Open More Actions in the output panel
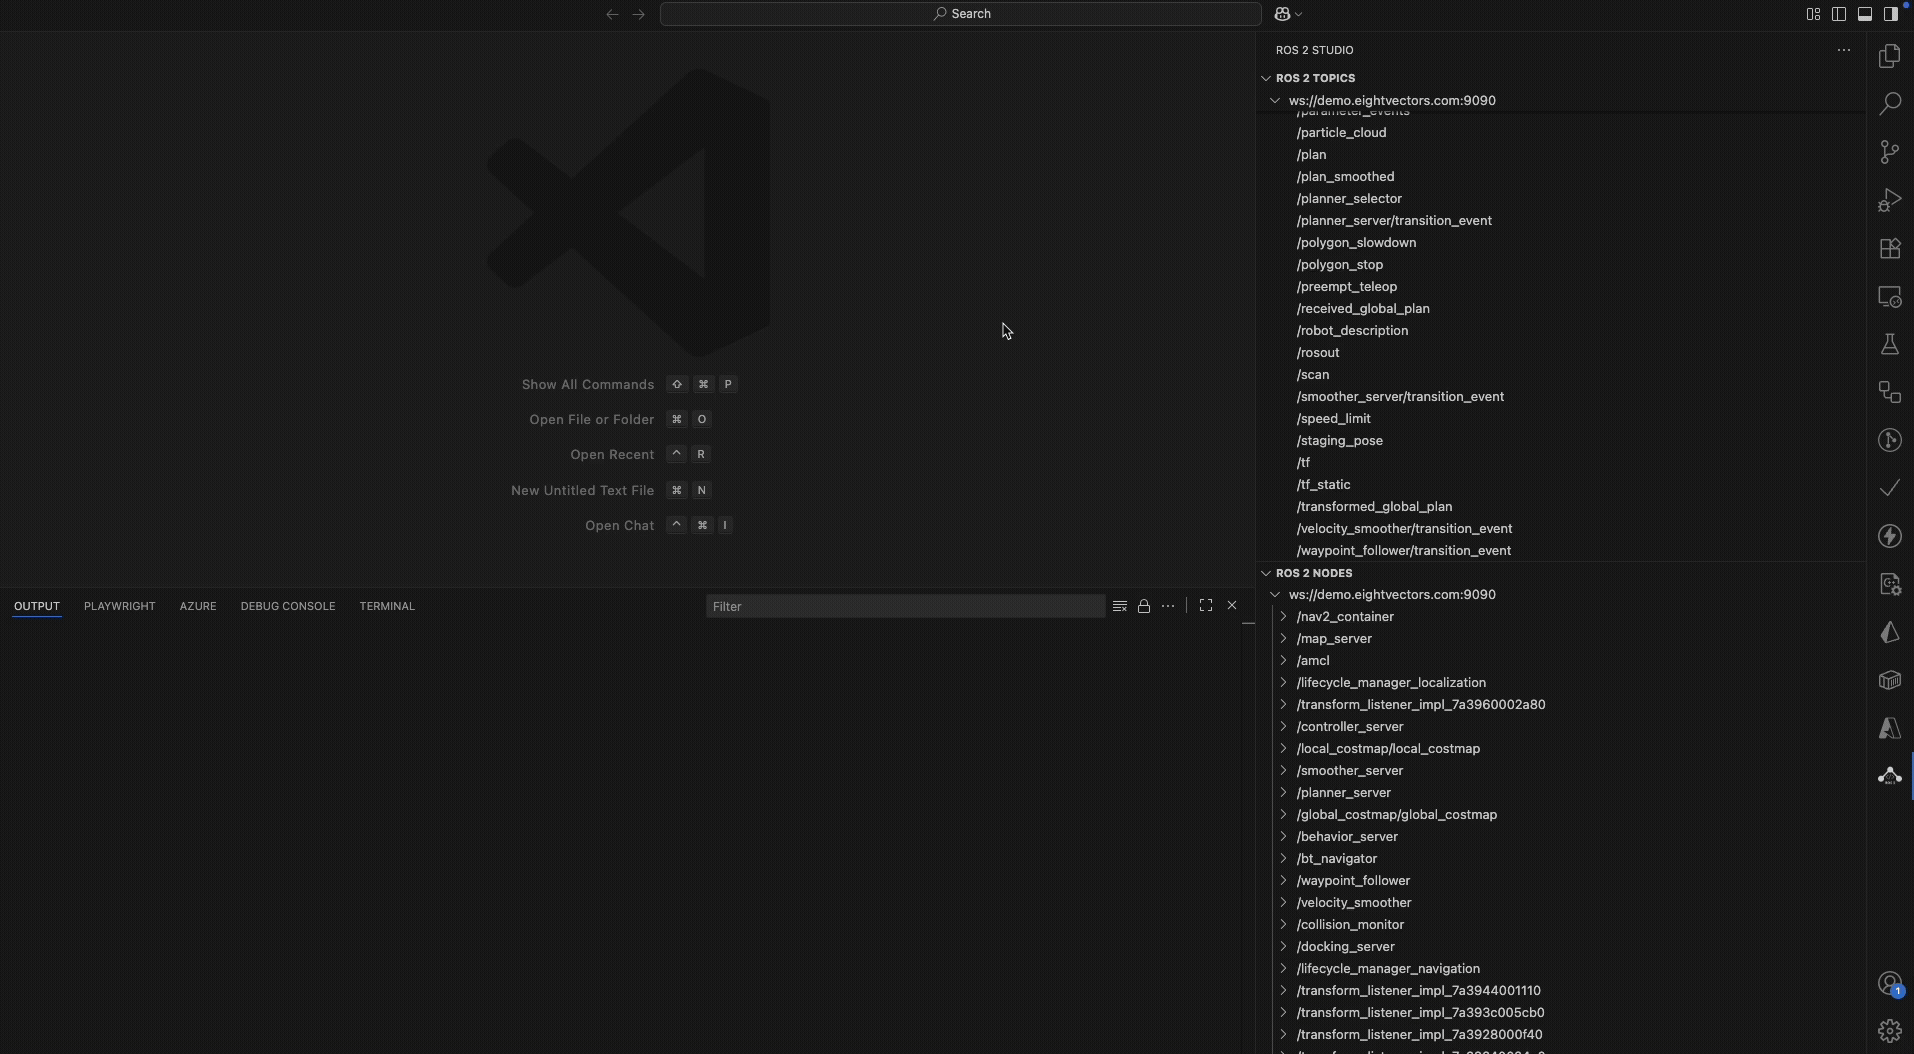Viewport: 1914px width, 1054px height. pyautogui.click(x=1168, y=606)
